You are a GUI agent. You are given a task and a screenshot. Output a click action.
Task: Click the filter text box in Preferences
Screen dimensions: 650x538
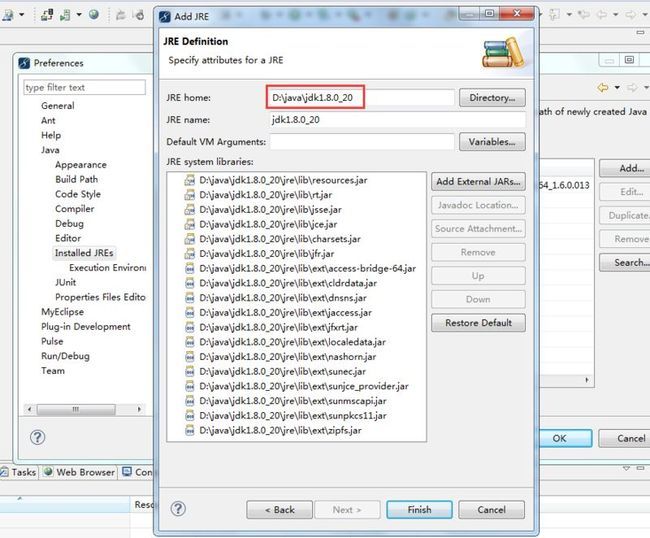[85, 87]
